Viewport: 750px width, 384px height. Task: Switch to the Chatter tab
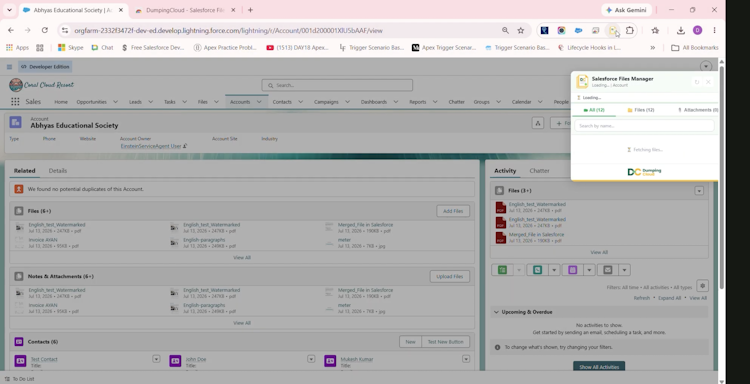[x=539, y=171]
